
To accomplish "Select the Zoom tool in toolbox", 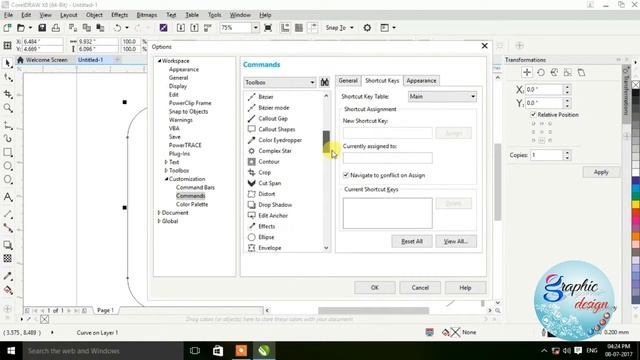I will (x=7, y=108).
